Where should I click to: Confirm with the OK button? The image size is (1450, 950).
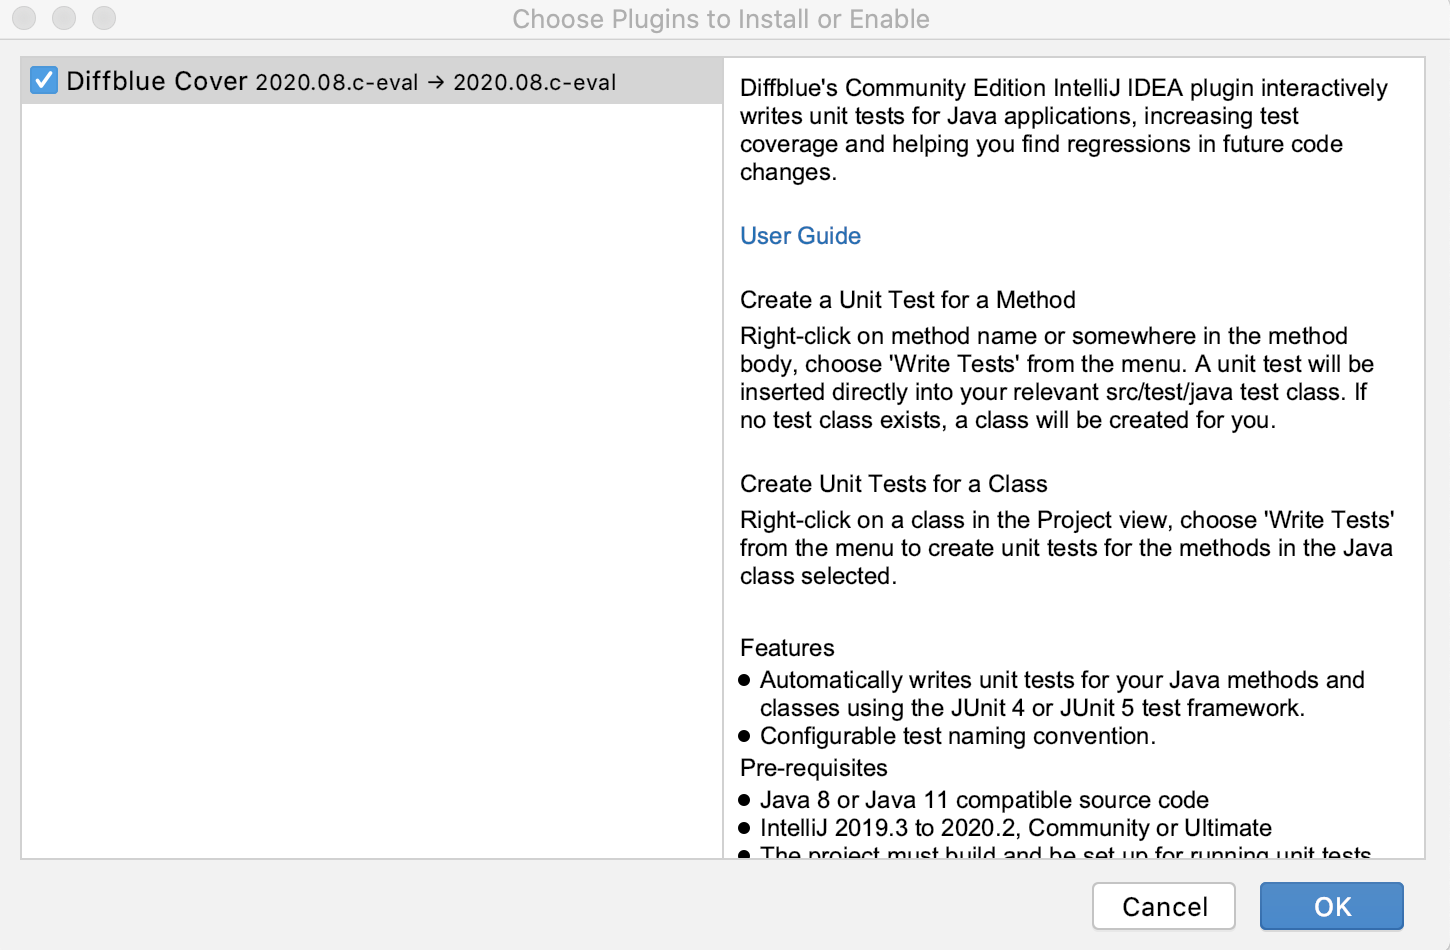point(1331,906)
